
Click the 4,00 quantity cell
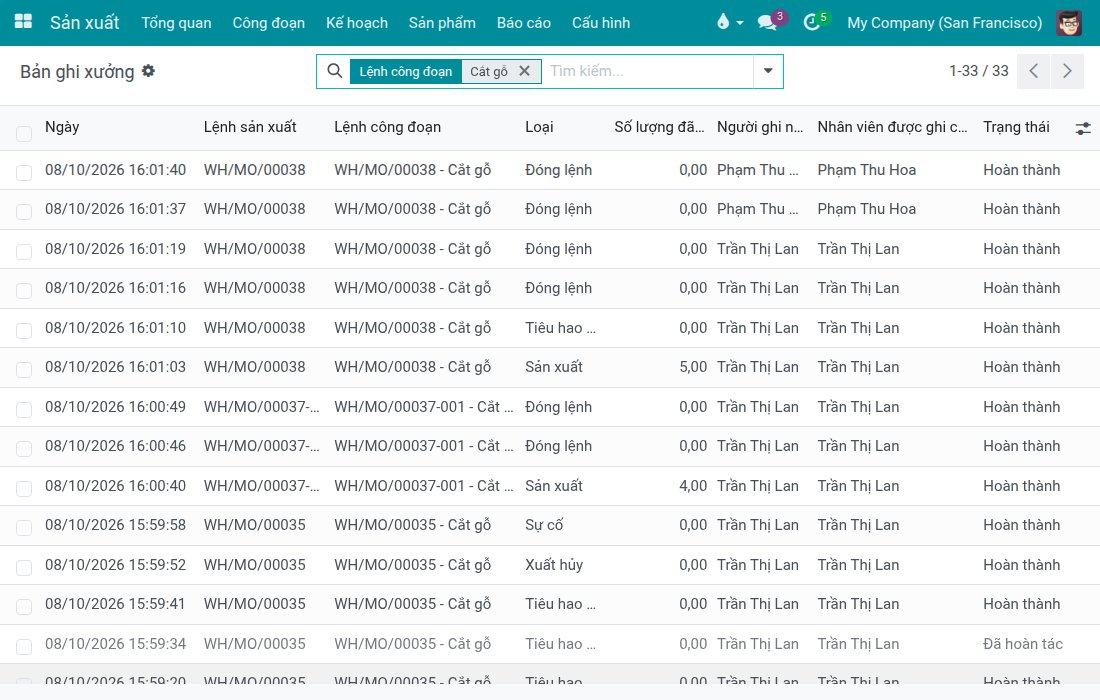[692, 485]
